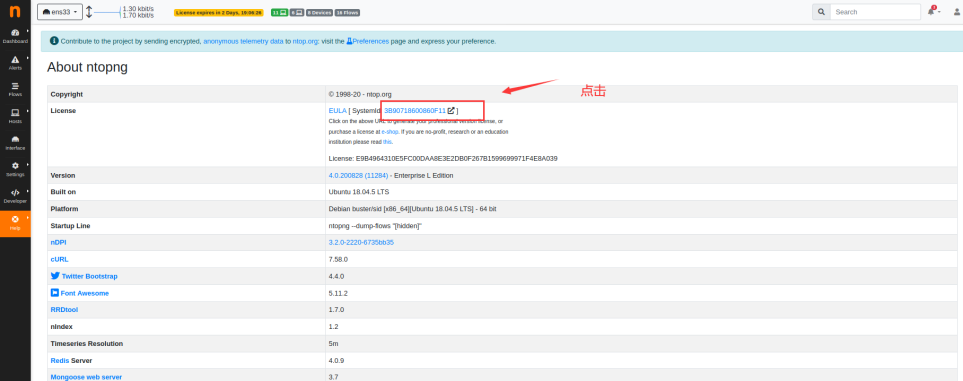
Task: Click the green 11 local hosts badge
Action: [279, 12]
